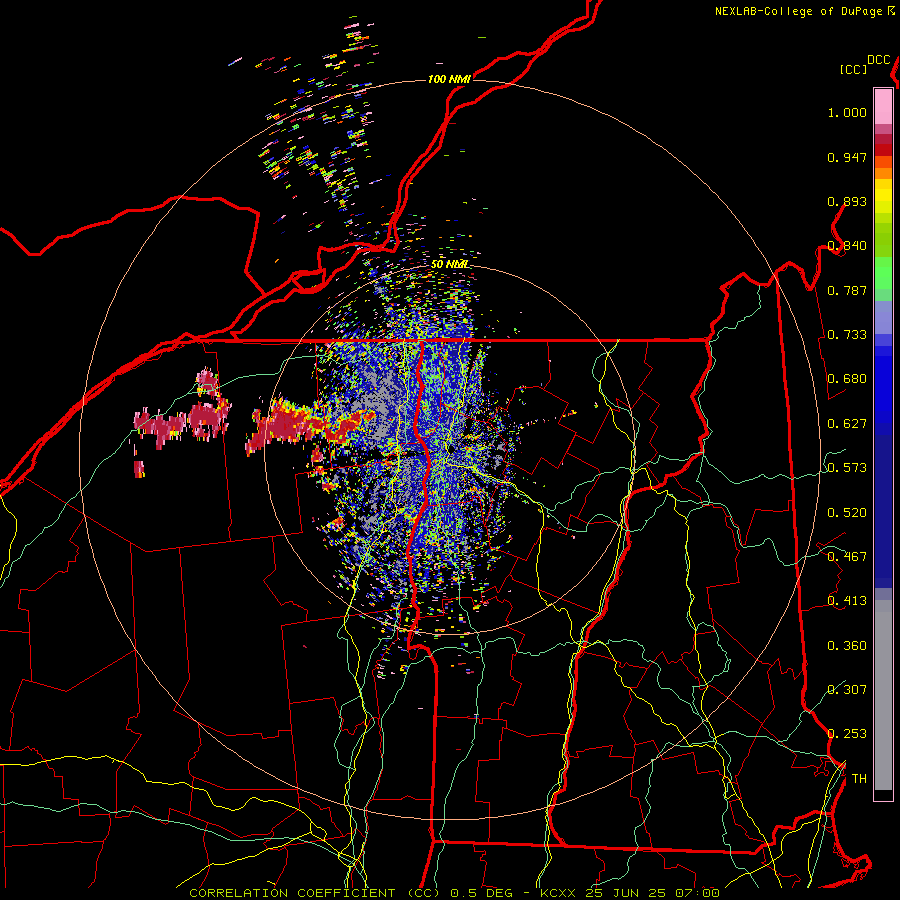Click the 100 NMI range ring label

[449, 79]
